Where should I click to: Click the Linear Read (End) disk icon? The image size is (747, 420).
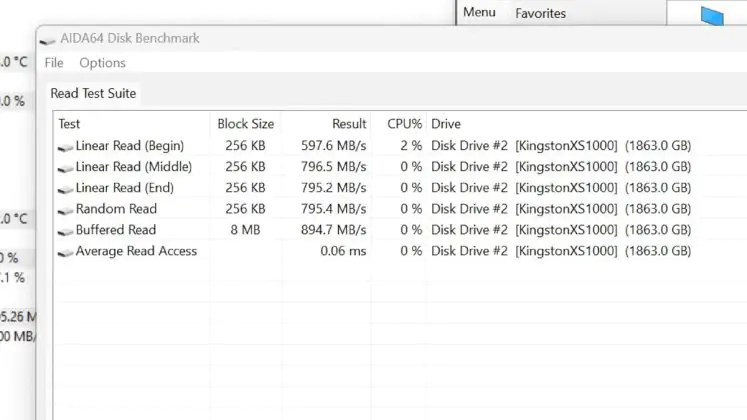click(65, 190)
